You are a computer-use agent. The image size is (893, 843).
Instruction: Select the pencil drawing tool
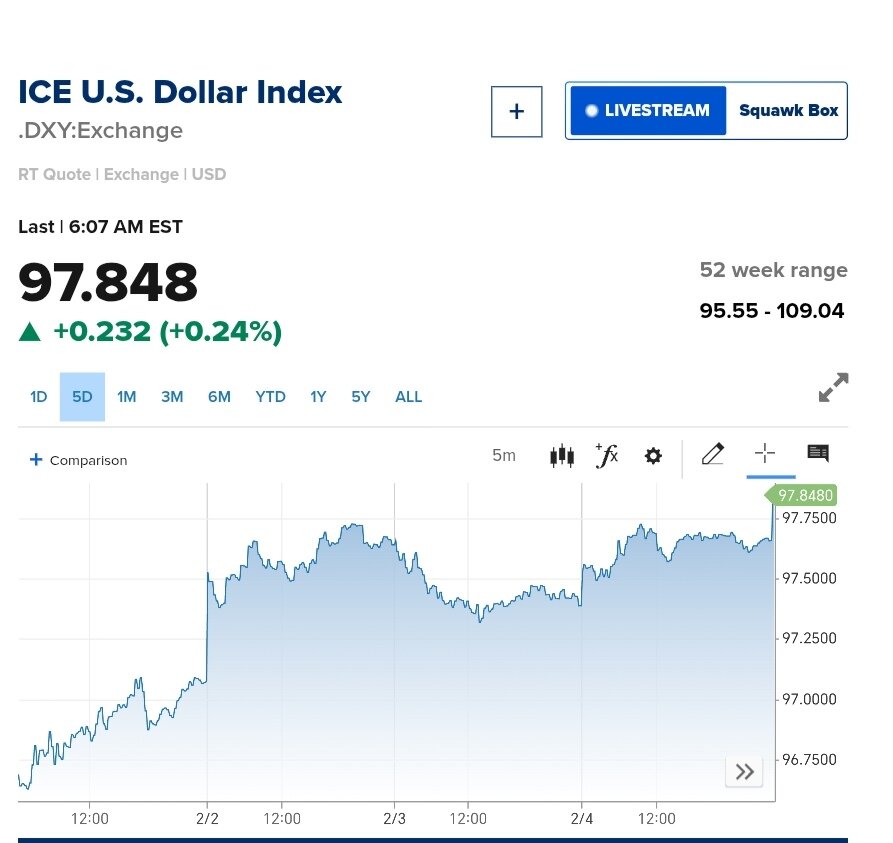[x=712, y=454]
